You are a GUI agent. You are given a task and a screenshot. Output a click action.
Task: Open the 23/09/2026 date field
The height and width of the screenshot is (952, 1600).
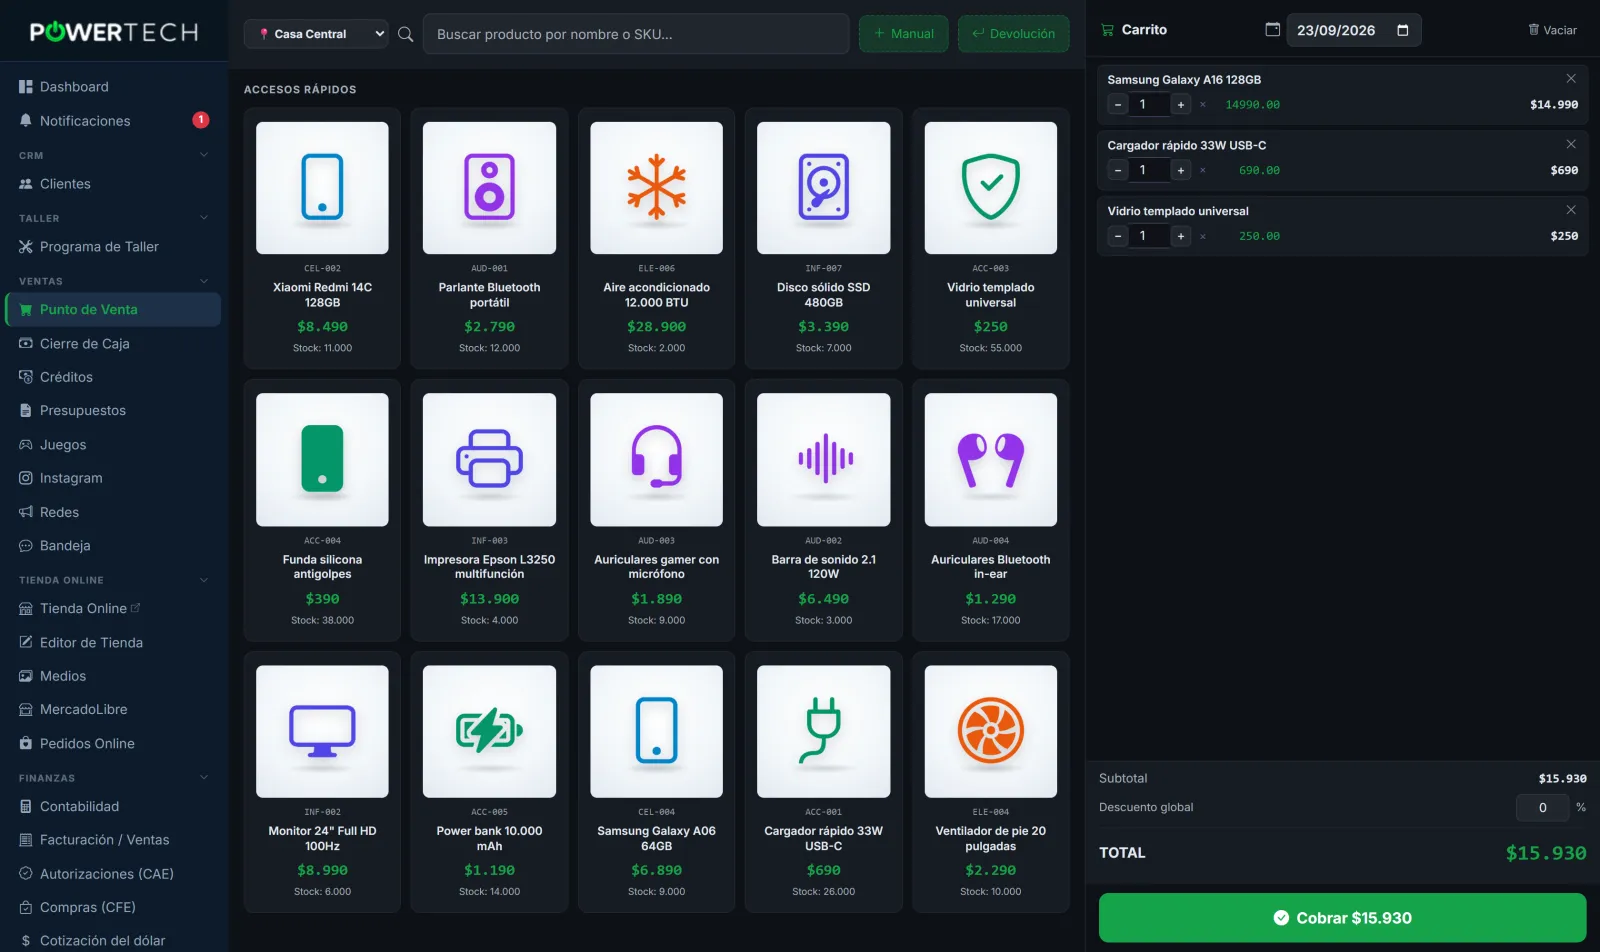pos(1353,30)
